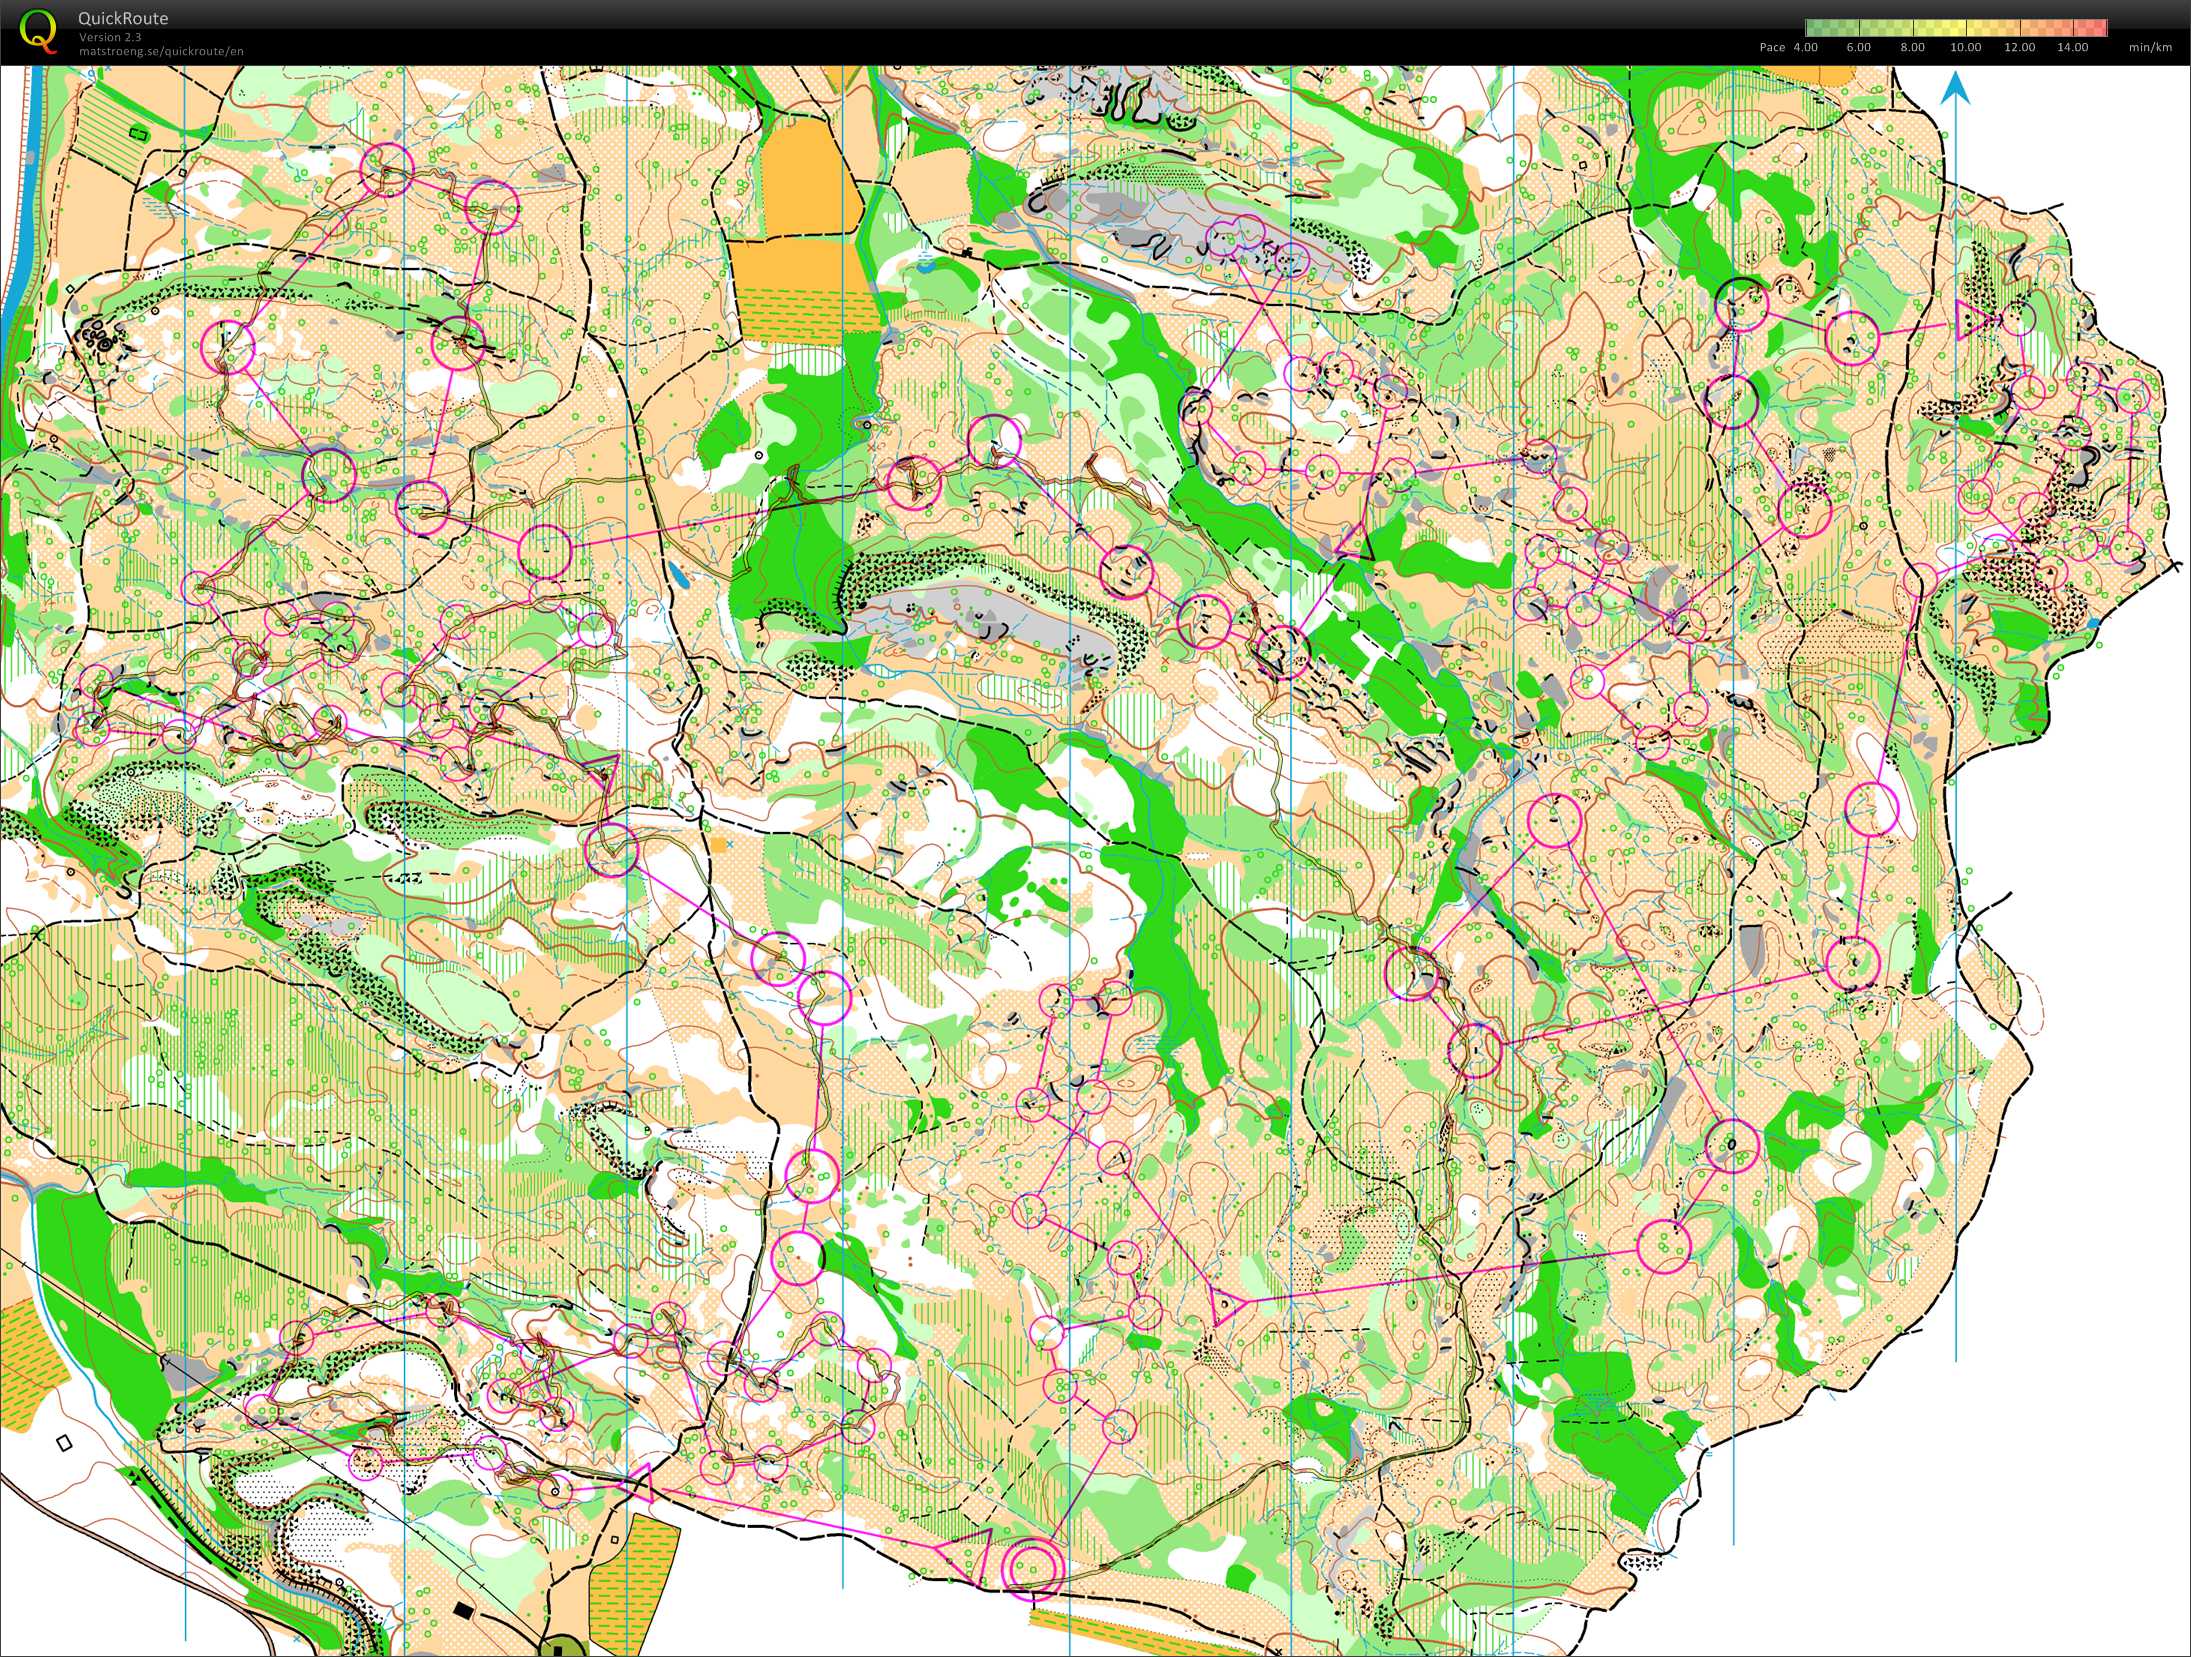This screenshot has width=2191, height=1657.
Task: Click the "10.00" pace value
Action: point(1965,47)
